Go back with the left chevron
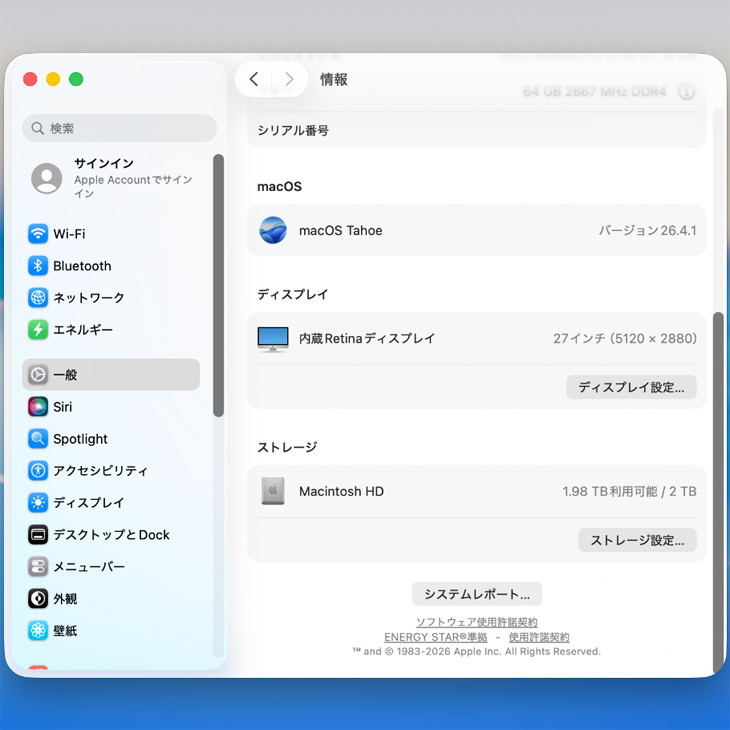The image size is (730, 730). (254, 79)
